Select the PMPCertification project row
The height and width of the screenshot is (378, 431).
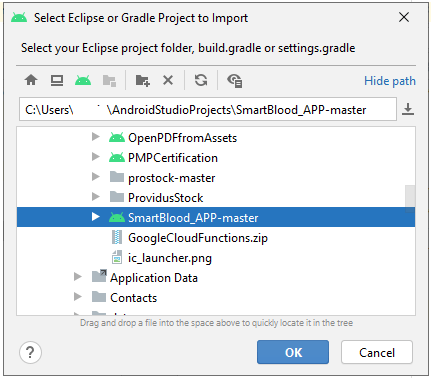[x=216, y=157]
